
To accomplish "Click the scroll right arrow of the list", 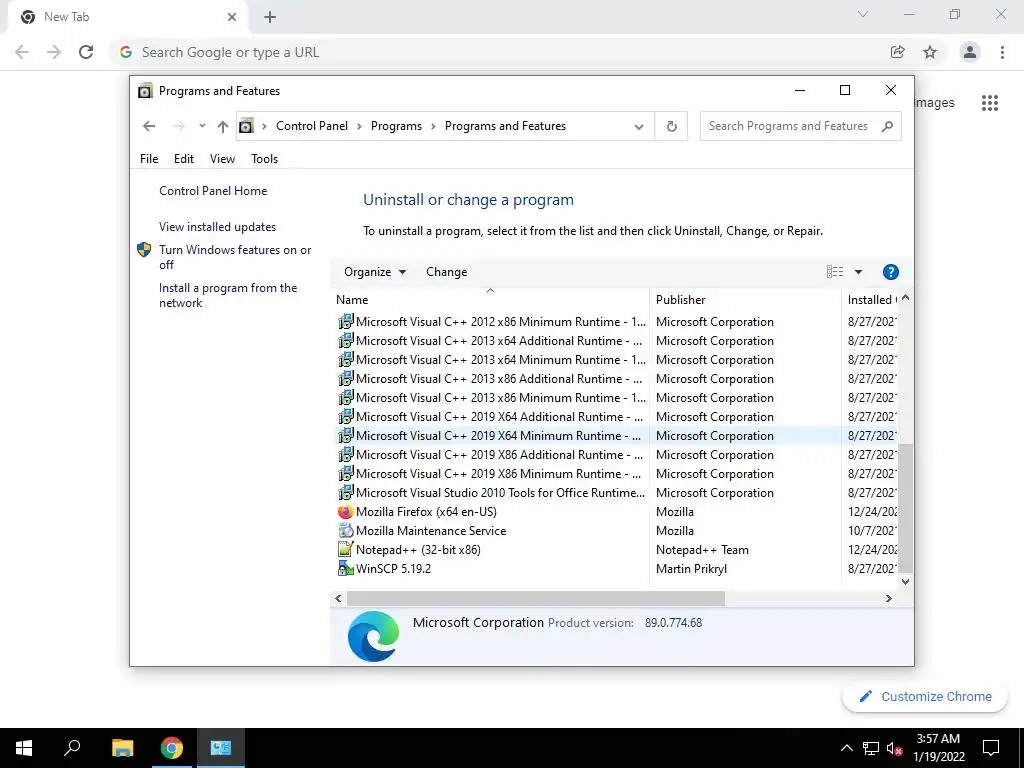I will click(888, 598).
